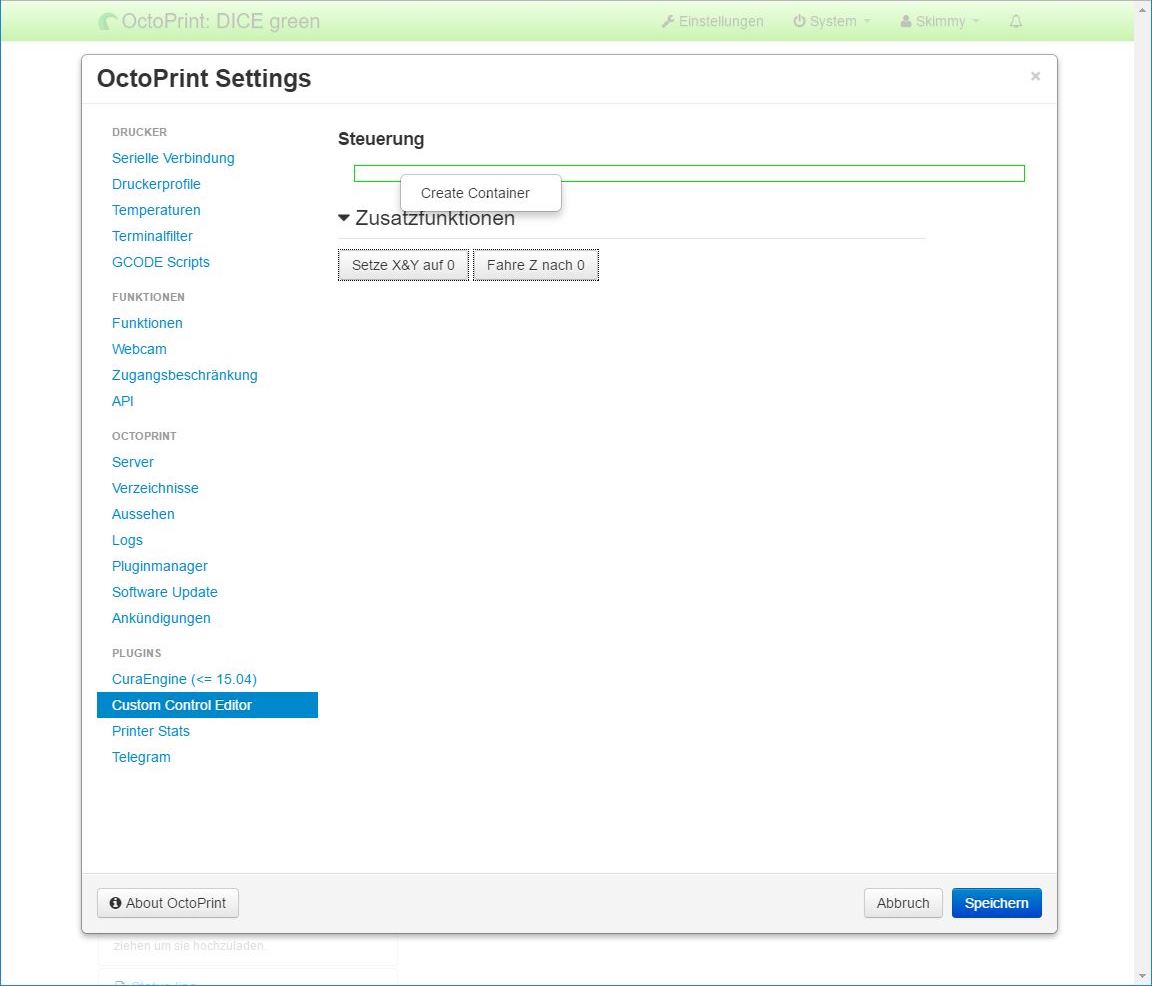Open Serielle Verbindung settings
Viewport: 1152px width, 986px height.
173,158
